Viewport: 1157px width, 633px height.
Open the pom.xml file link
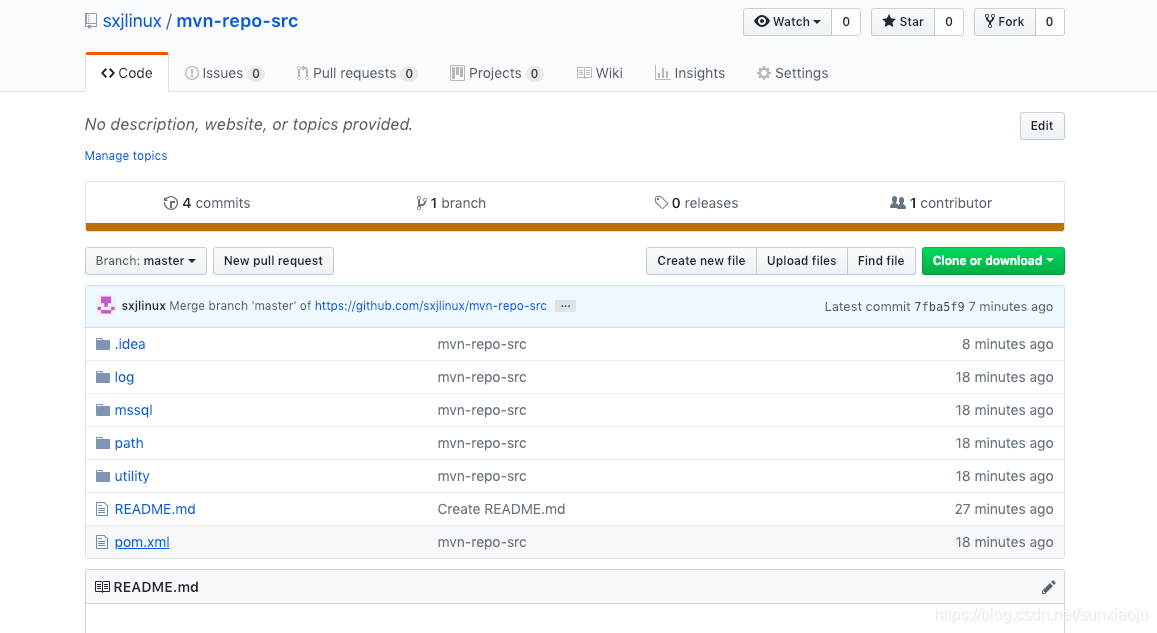[142, 542]
